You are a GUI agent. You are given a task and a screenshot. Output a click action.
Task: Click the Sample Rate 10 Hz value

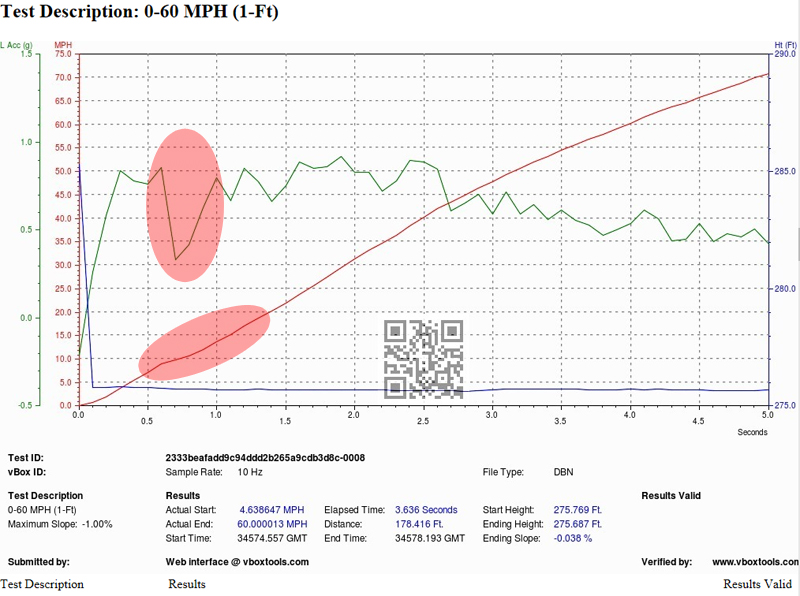point(250,471)
